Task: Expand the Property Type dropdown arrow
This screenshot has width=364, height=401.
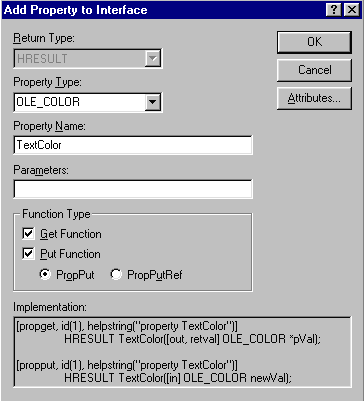Action: [153, 102]
